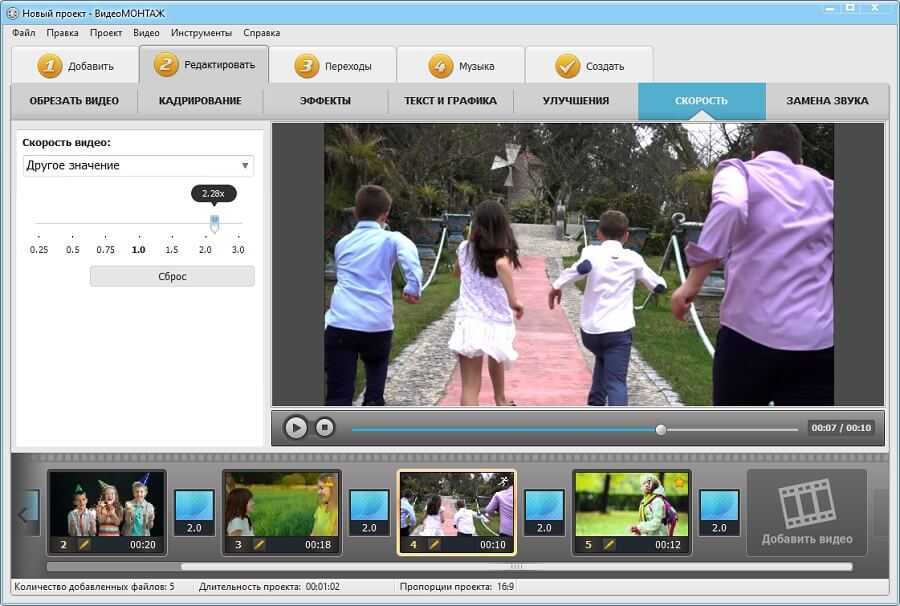Open the Файл menu
This screenshot has width=900, height=606.
pos(24,33)
